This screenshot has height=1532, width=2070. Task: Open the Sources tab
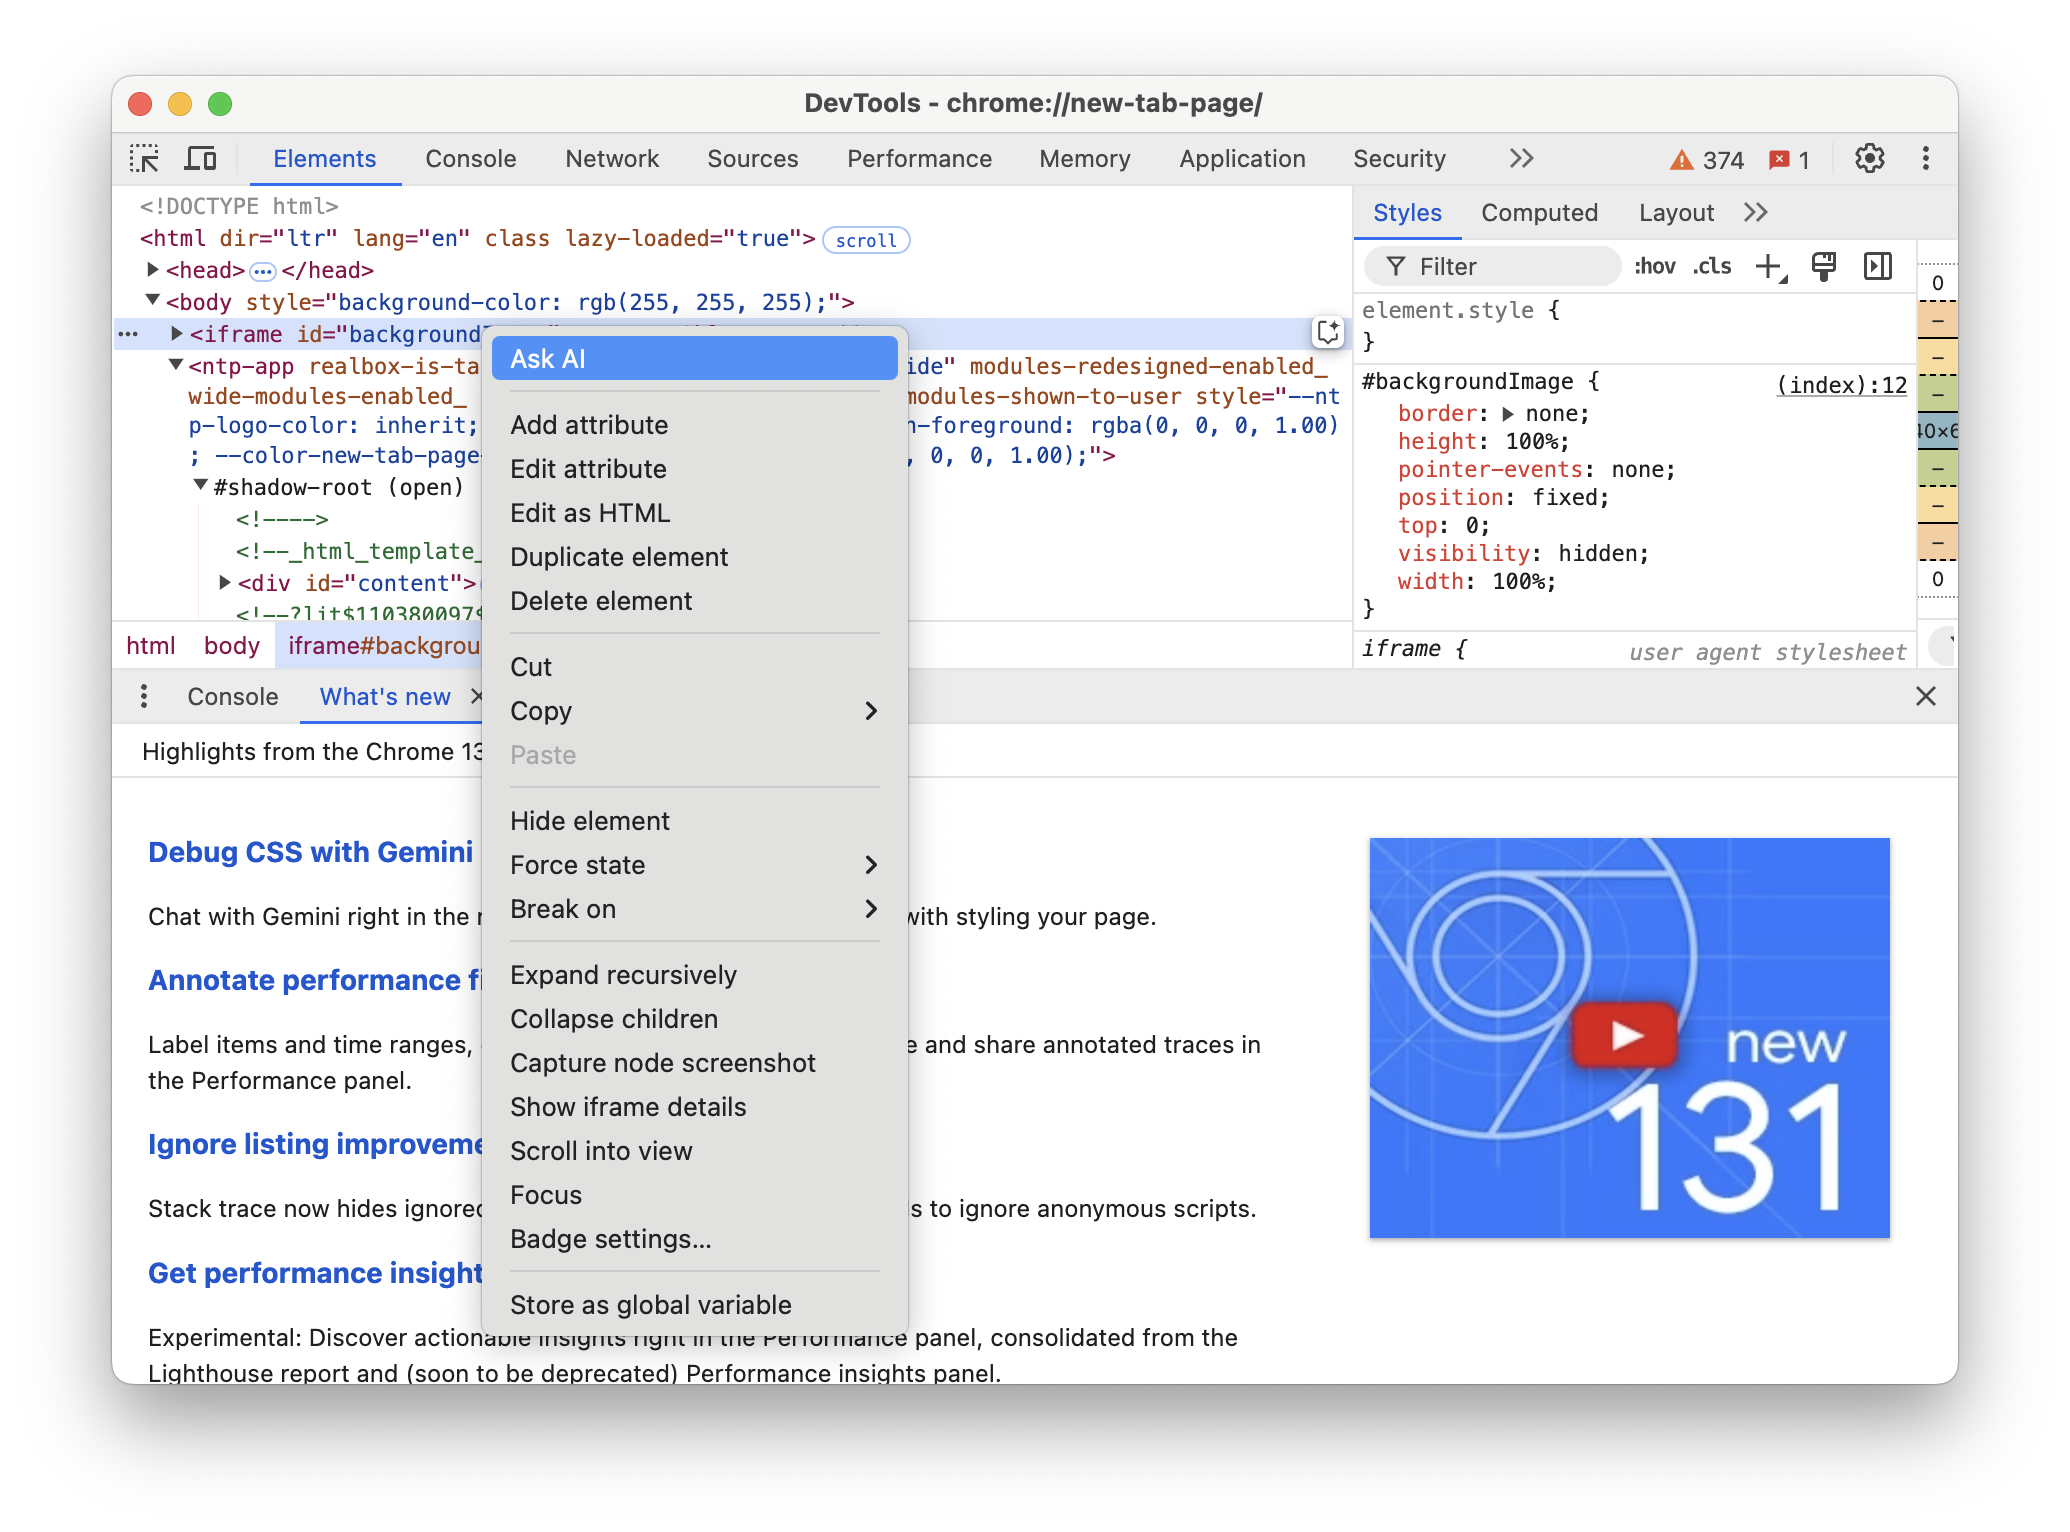click(x=752, y=159)
